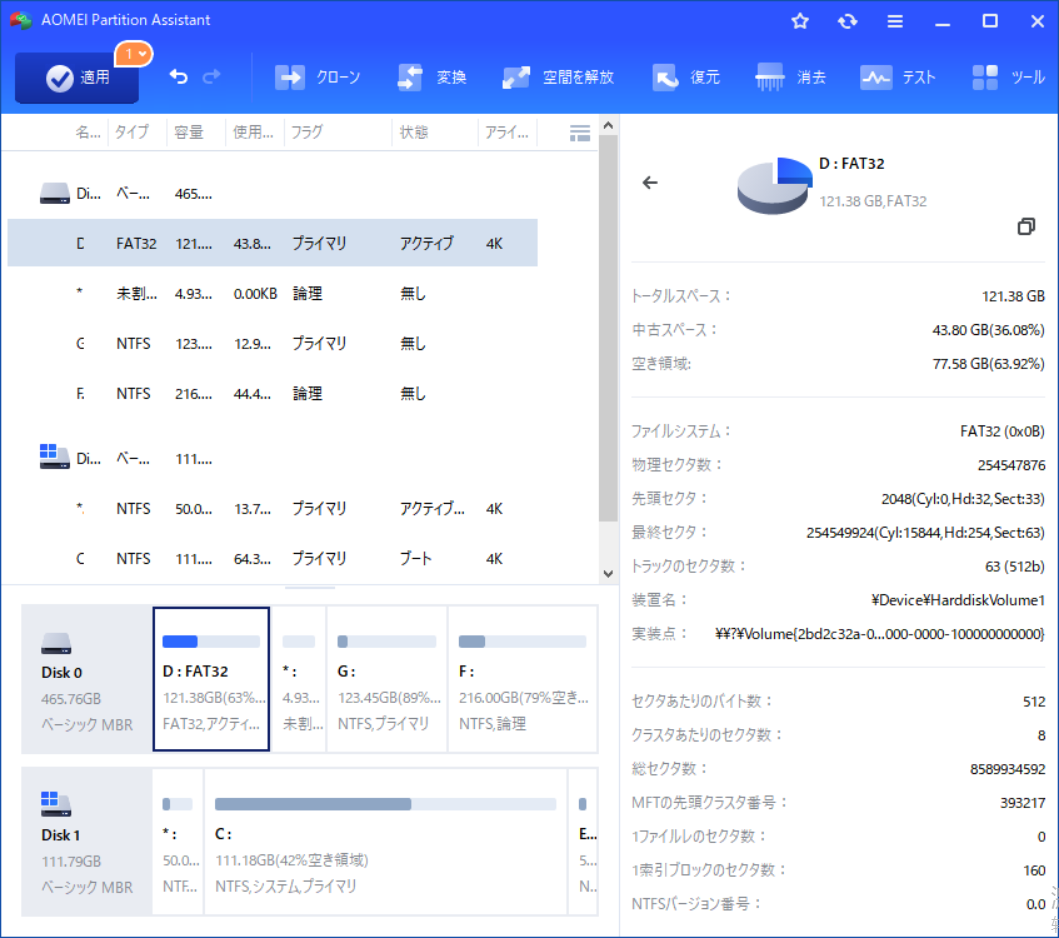Open the クローン (Clone) menu
The width and height of the screenshot is (1059, 938).
(x=317, y=78)
